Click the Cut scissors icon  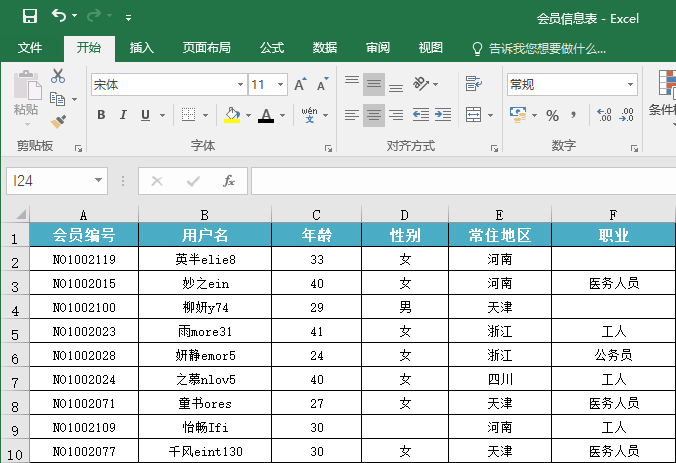pyautogui.click(x=58, y=76)
